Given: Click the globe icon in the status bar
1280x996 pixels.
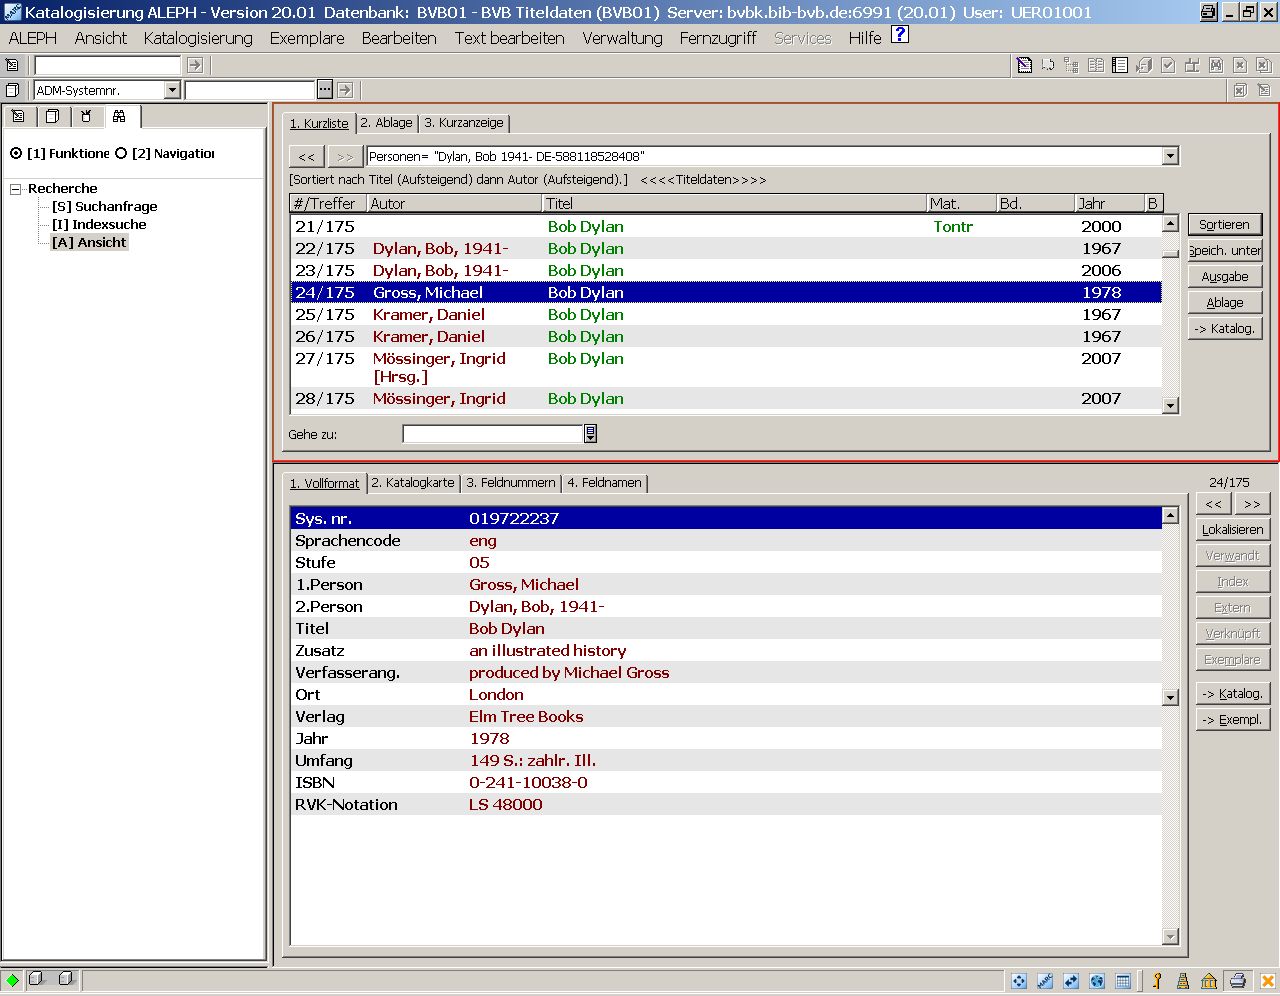Looking at the screenshot, I should (1097, 981).
